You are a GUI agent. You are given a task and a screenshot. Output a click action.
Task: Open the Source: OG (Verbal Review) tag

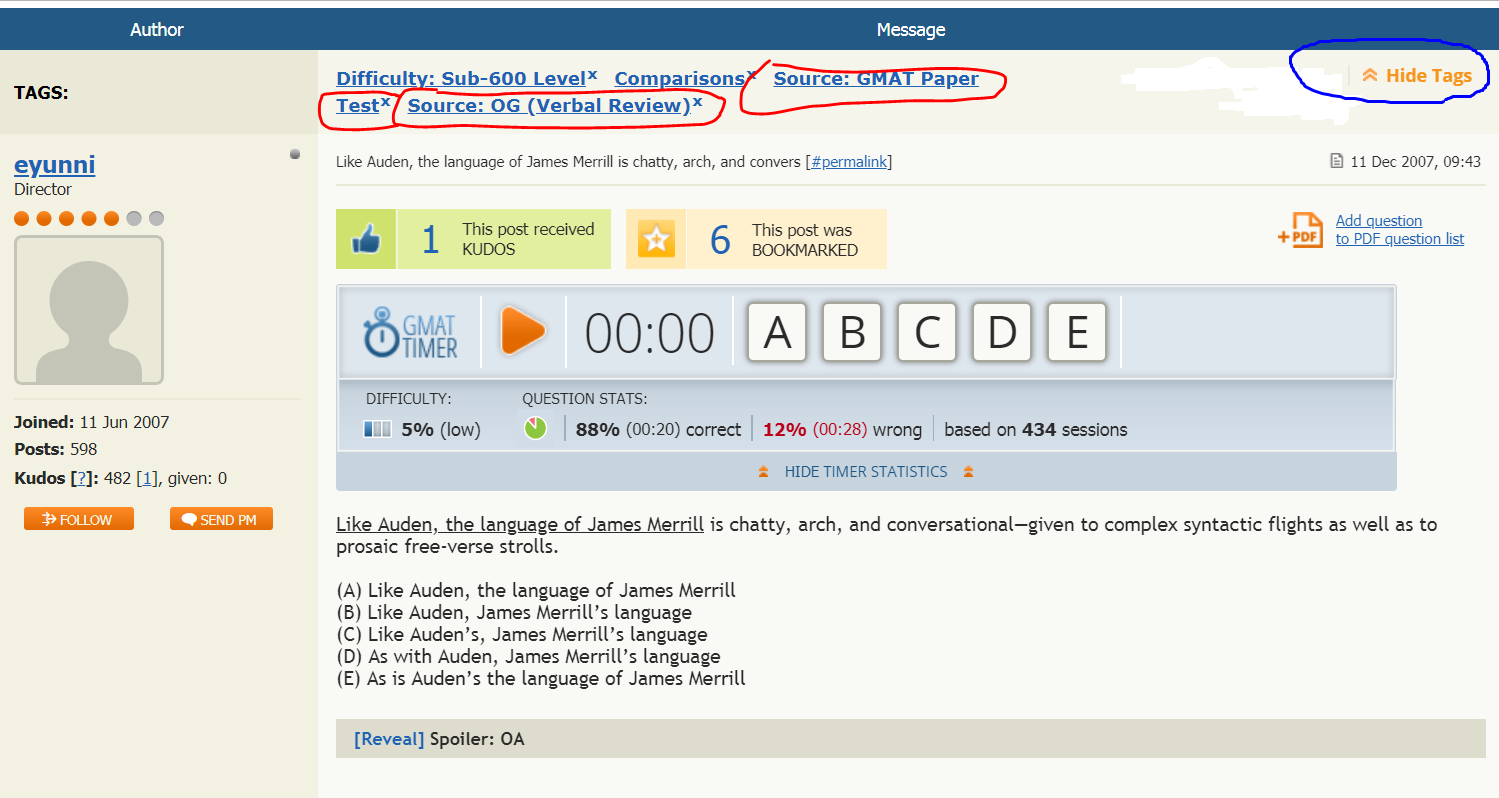click(549, 106)
